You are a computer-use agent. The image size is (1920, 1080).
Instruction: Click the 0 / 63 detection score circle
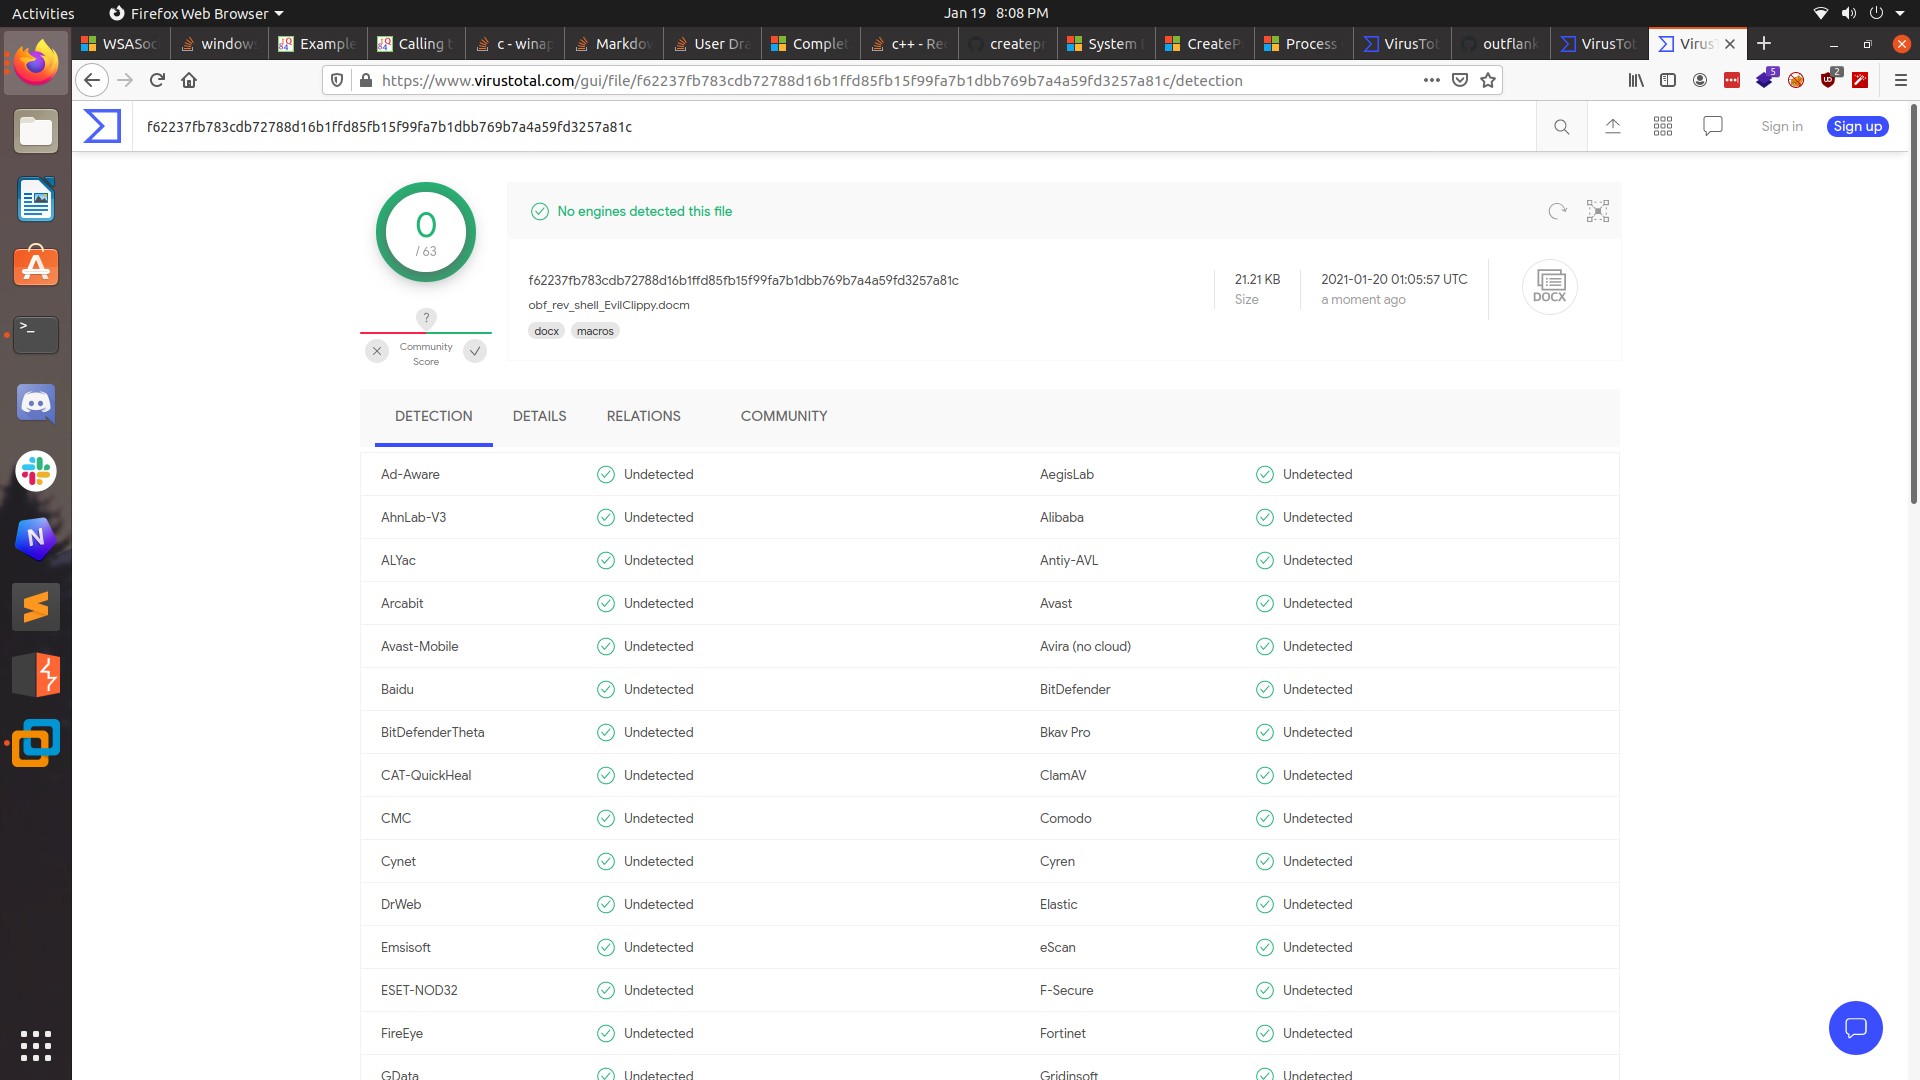coord(426,233)
